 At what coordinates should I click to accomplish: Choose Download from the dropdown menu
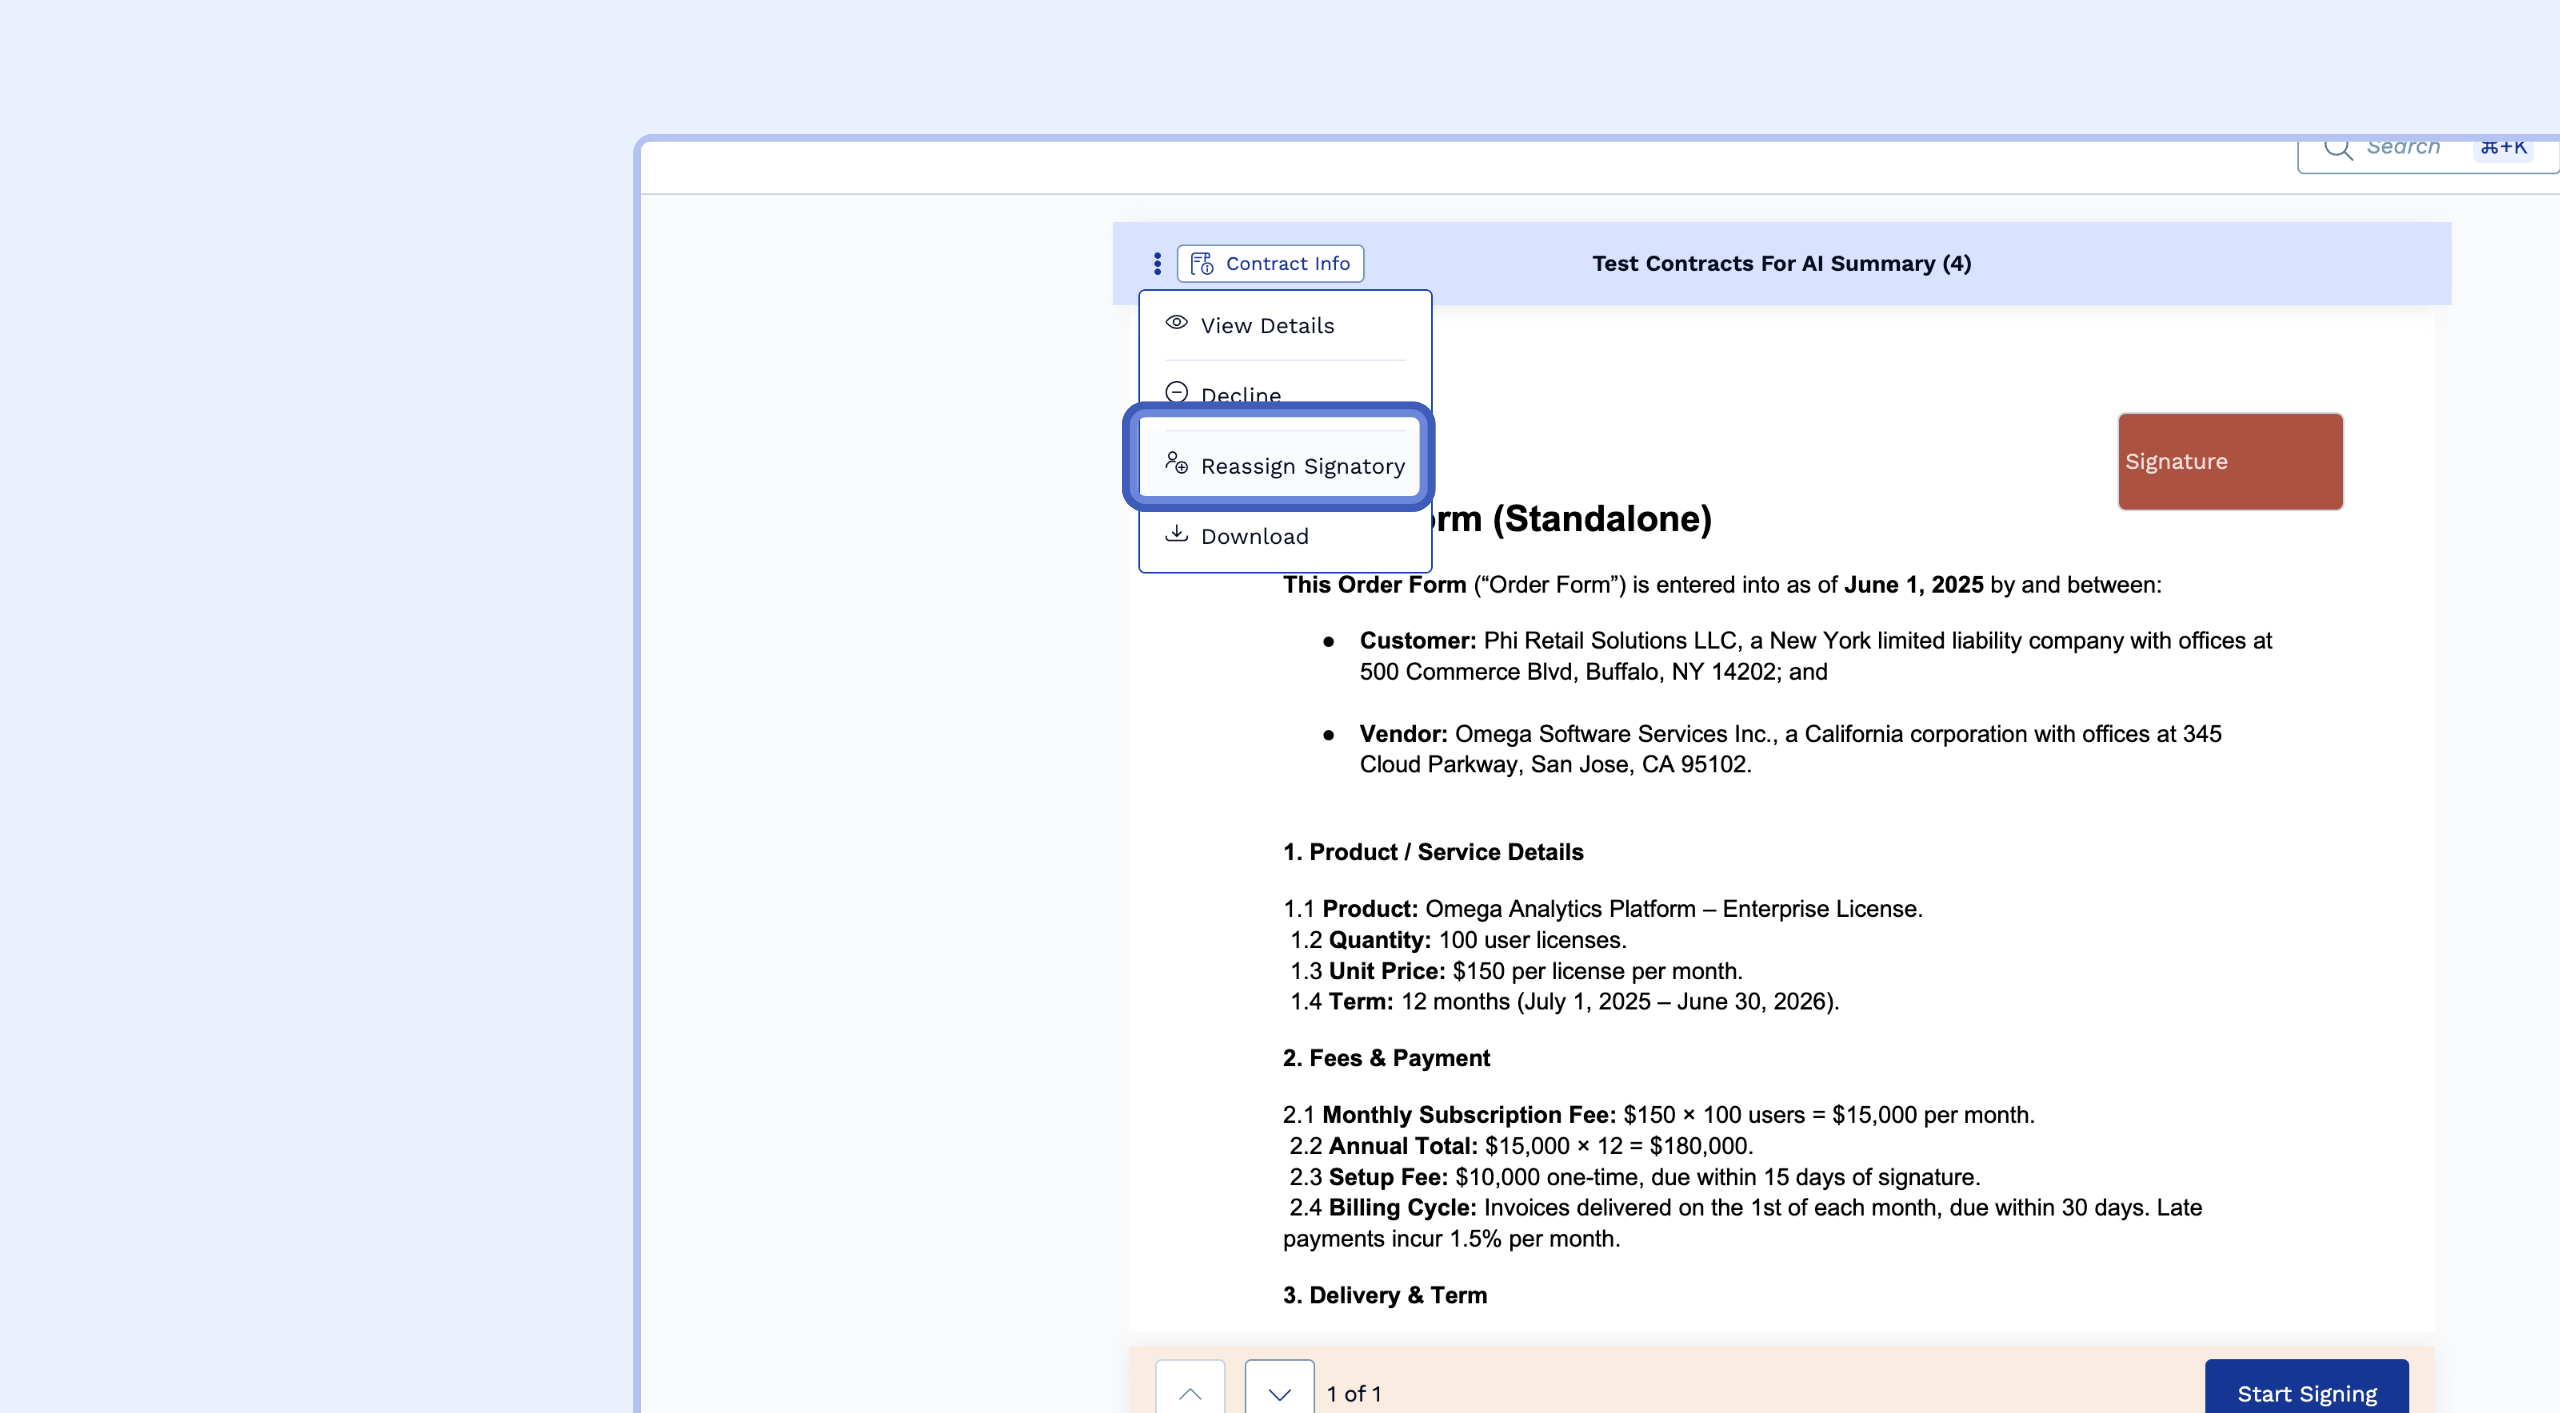pyautogui.click(x=1254, y=536)
